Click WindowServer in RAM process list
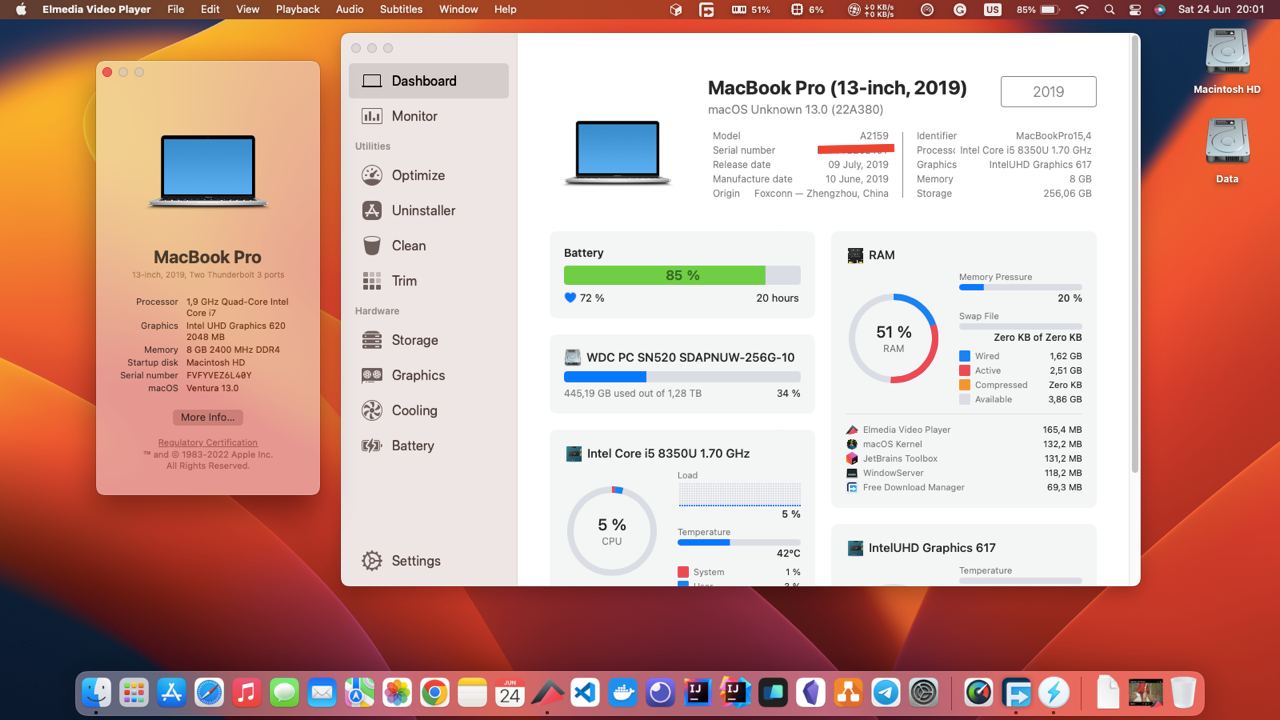 [x=964, y=473]
